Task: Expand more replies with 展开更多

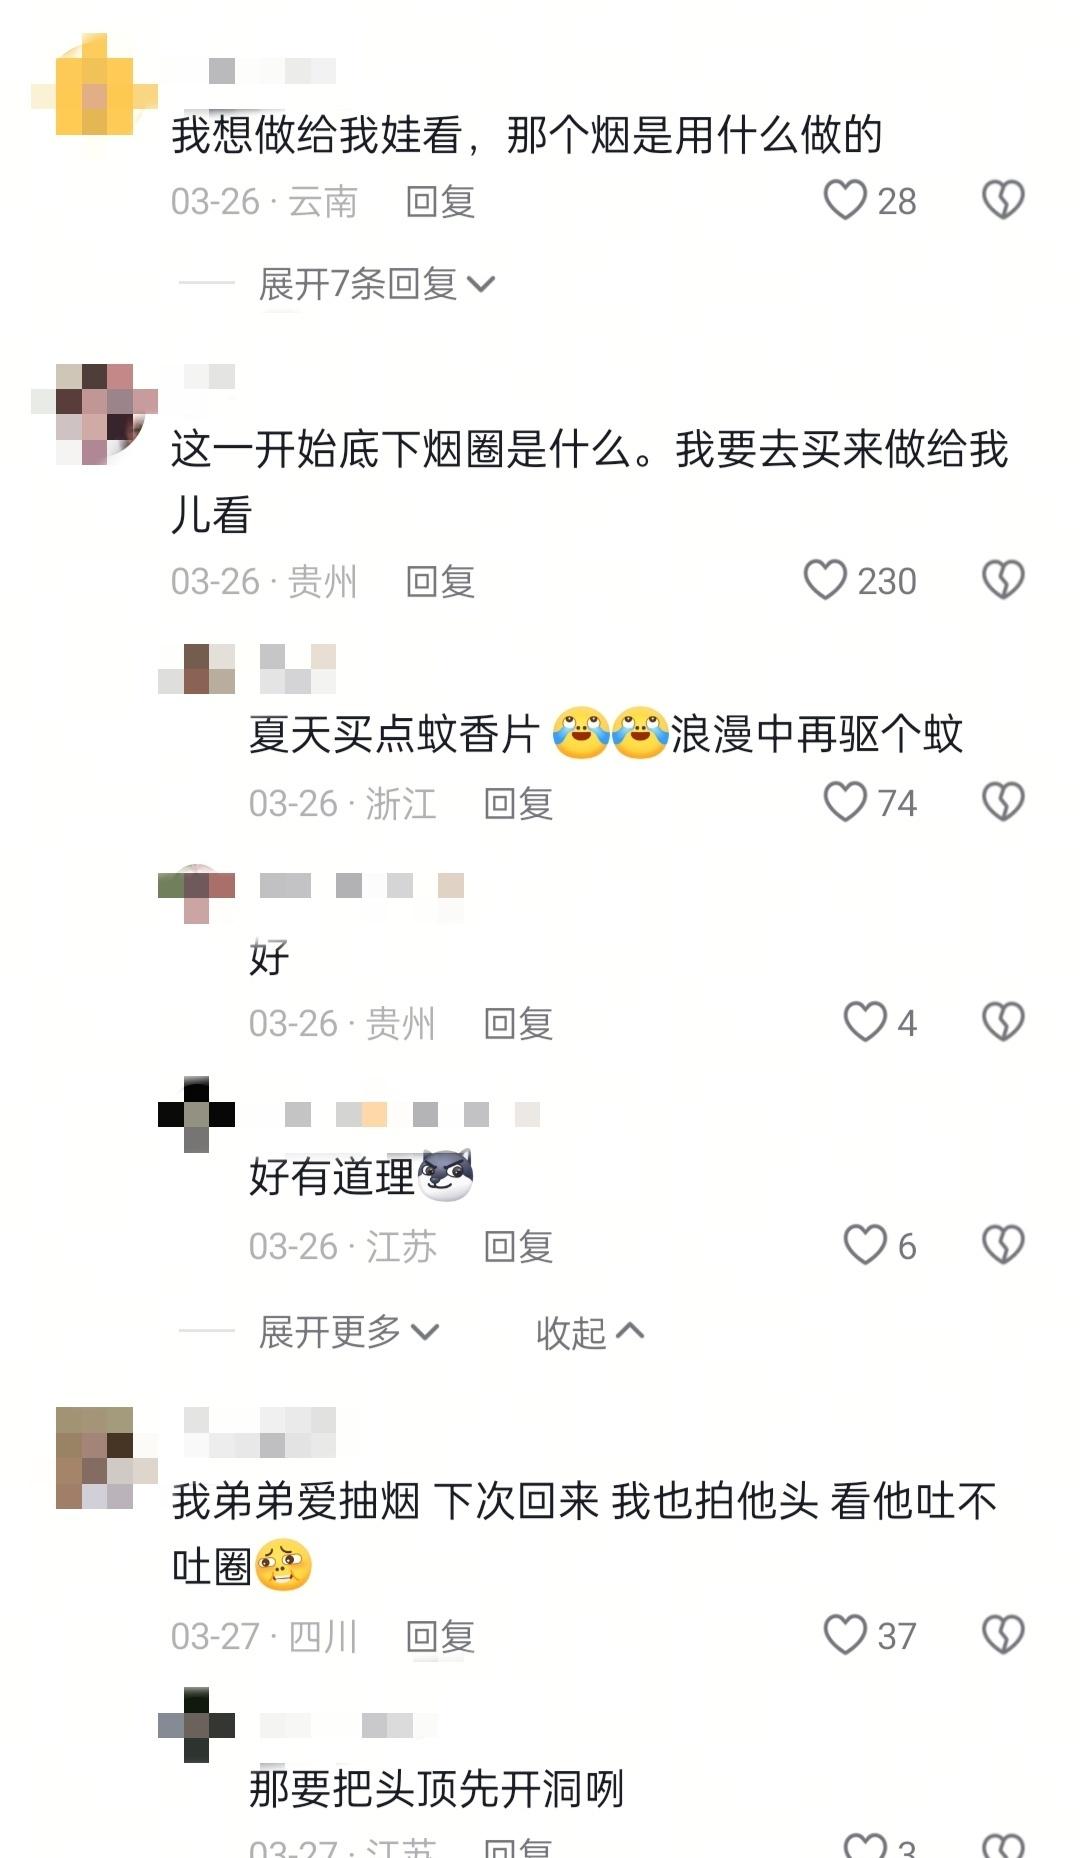Action: (x=348, y=1332)
